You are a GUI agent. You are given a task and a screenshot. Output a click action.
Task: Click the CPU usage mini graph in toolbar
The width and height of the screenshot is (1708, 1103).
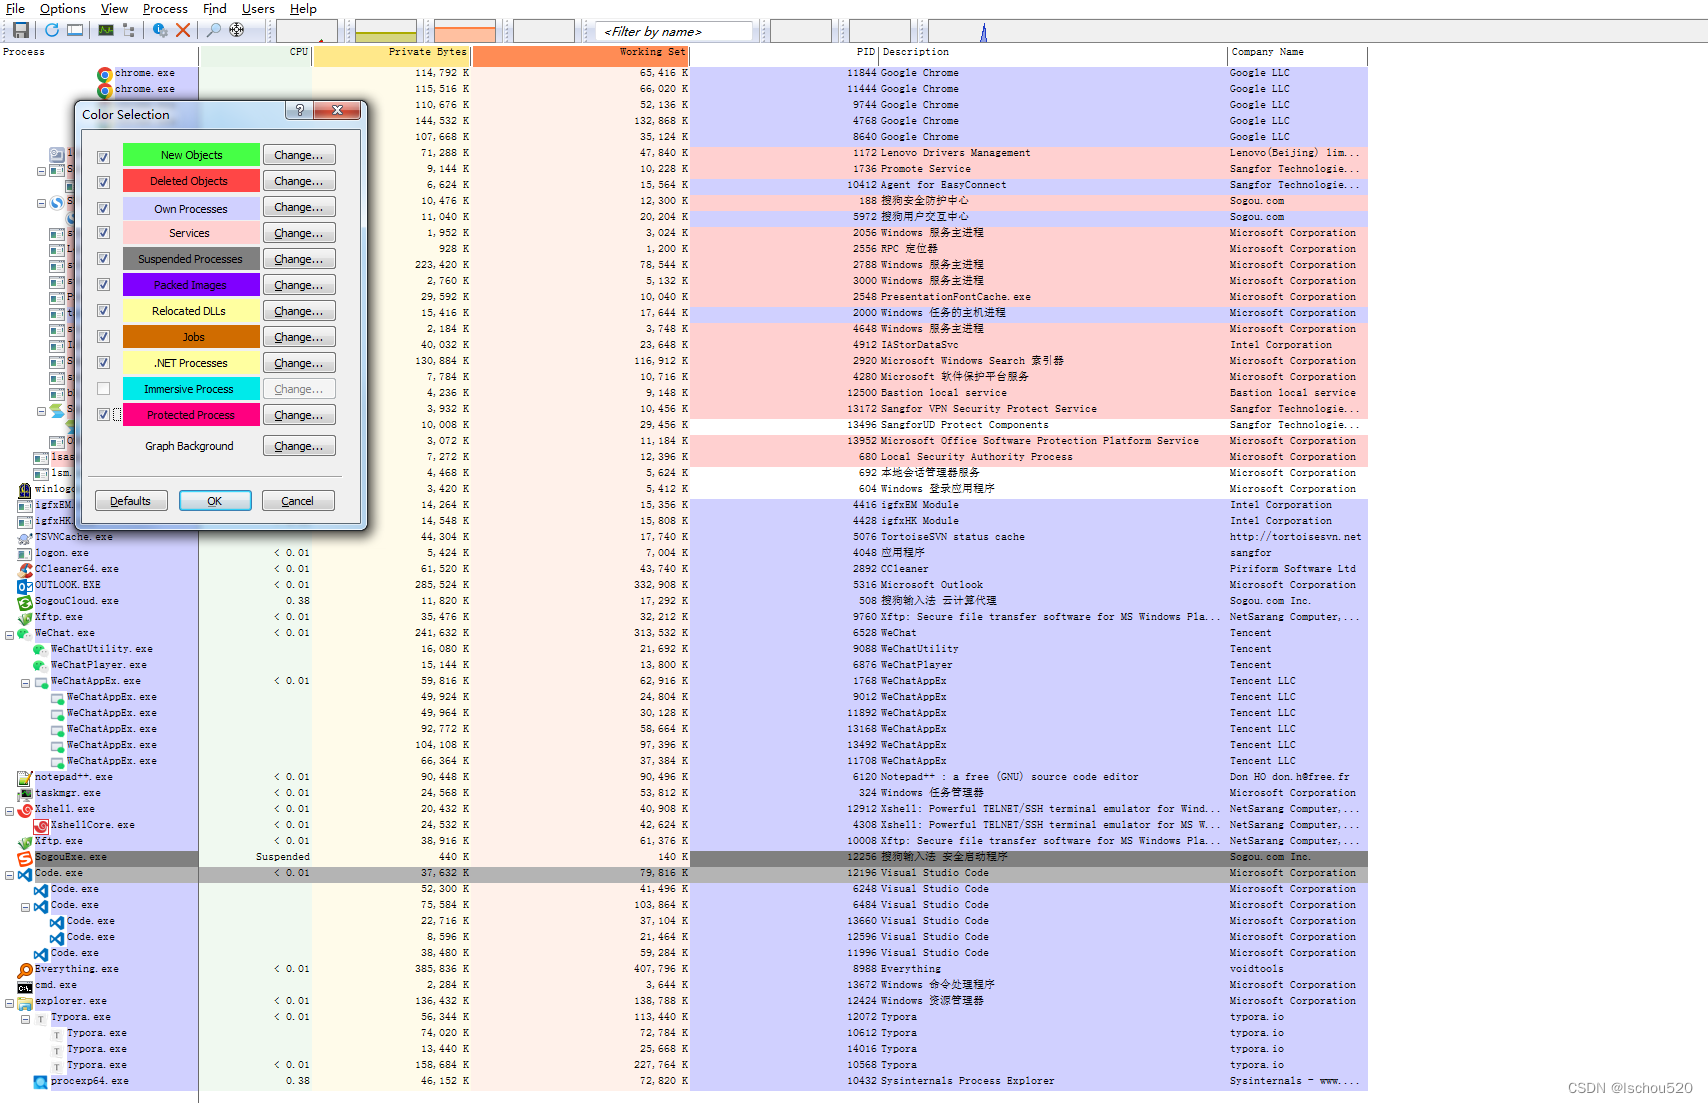(x=306, y=30)
